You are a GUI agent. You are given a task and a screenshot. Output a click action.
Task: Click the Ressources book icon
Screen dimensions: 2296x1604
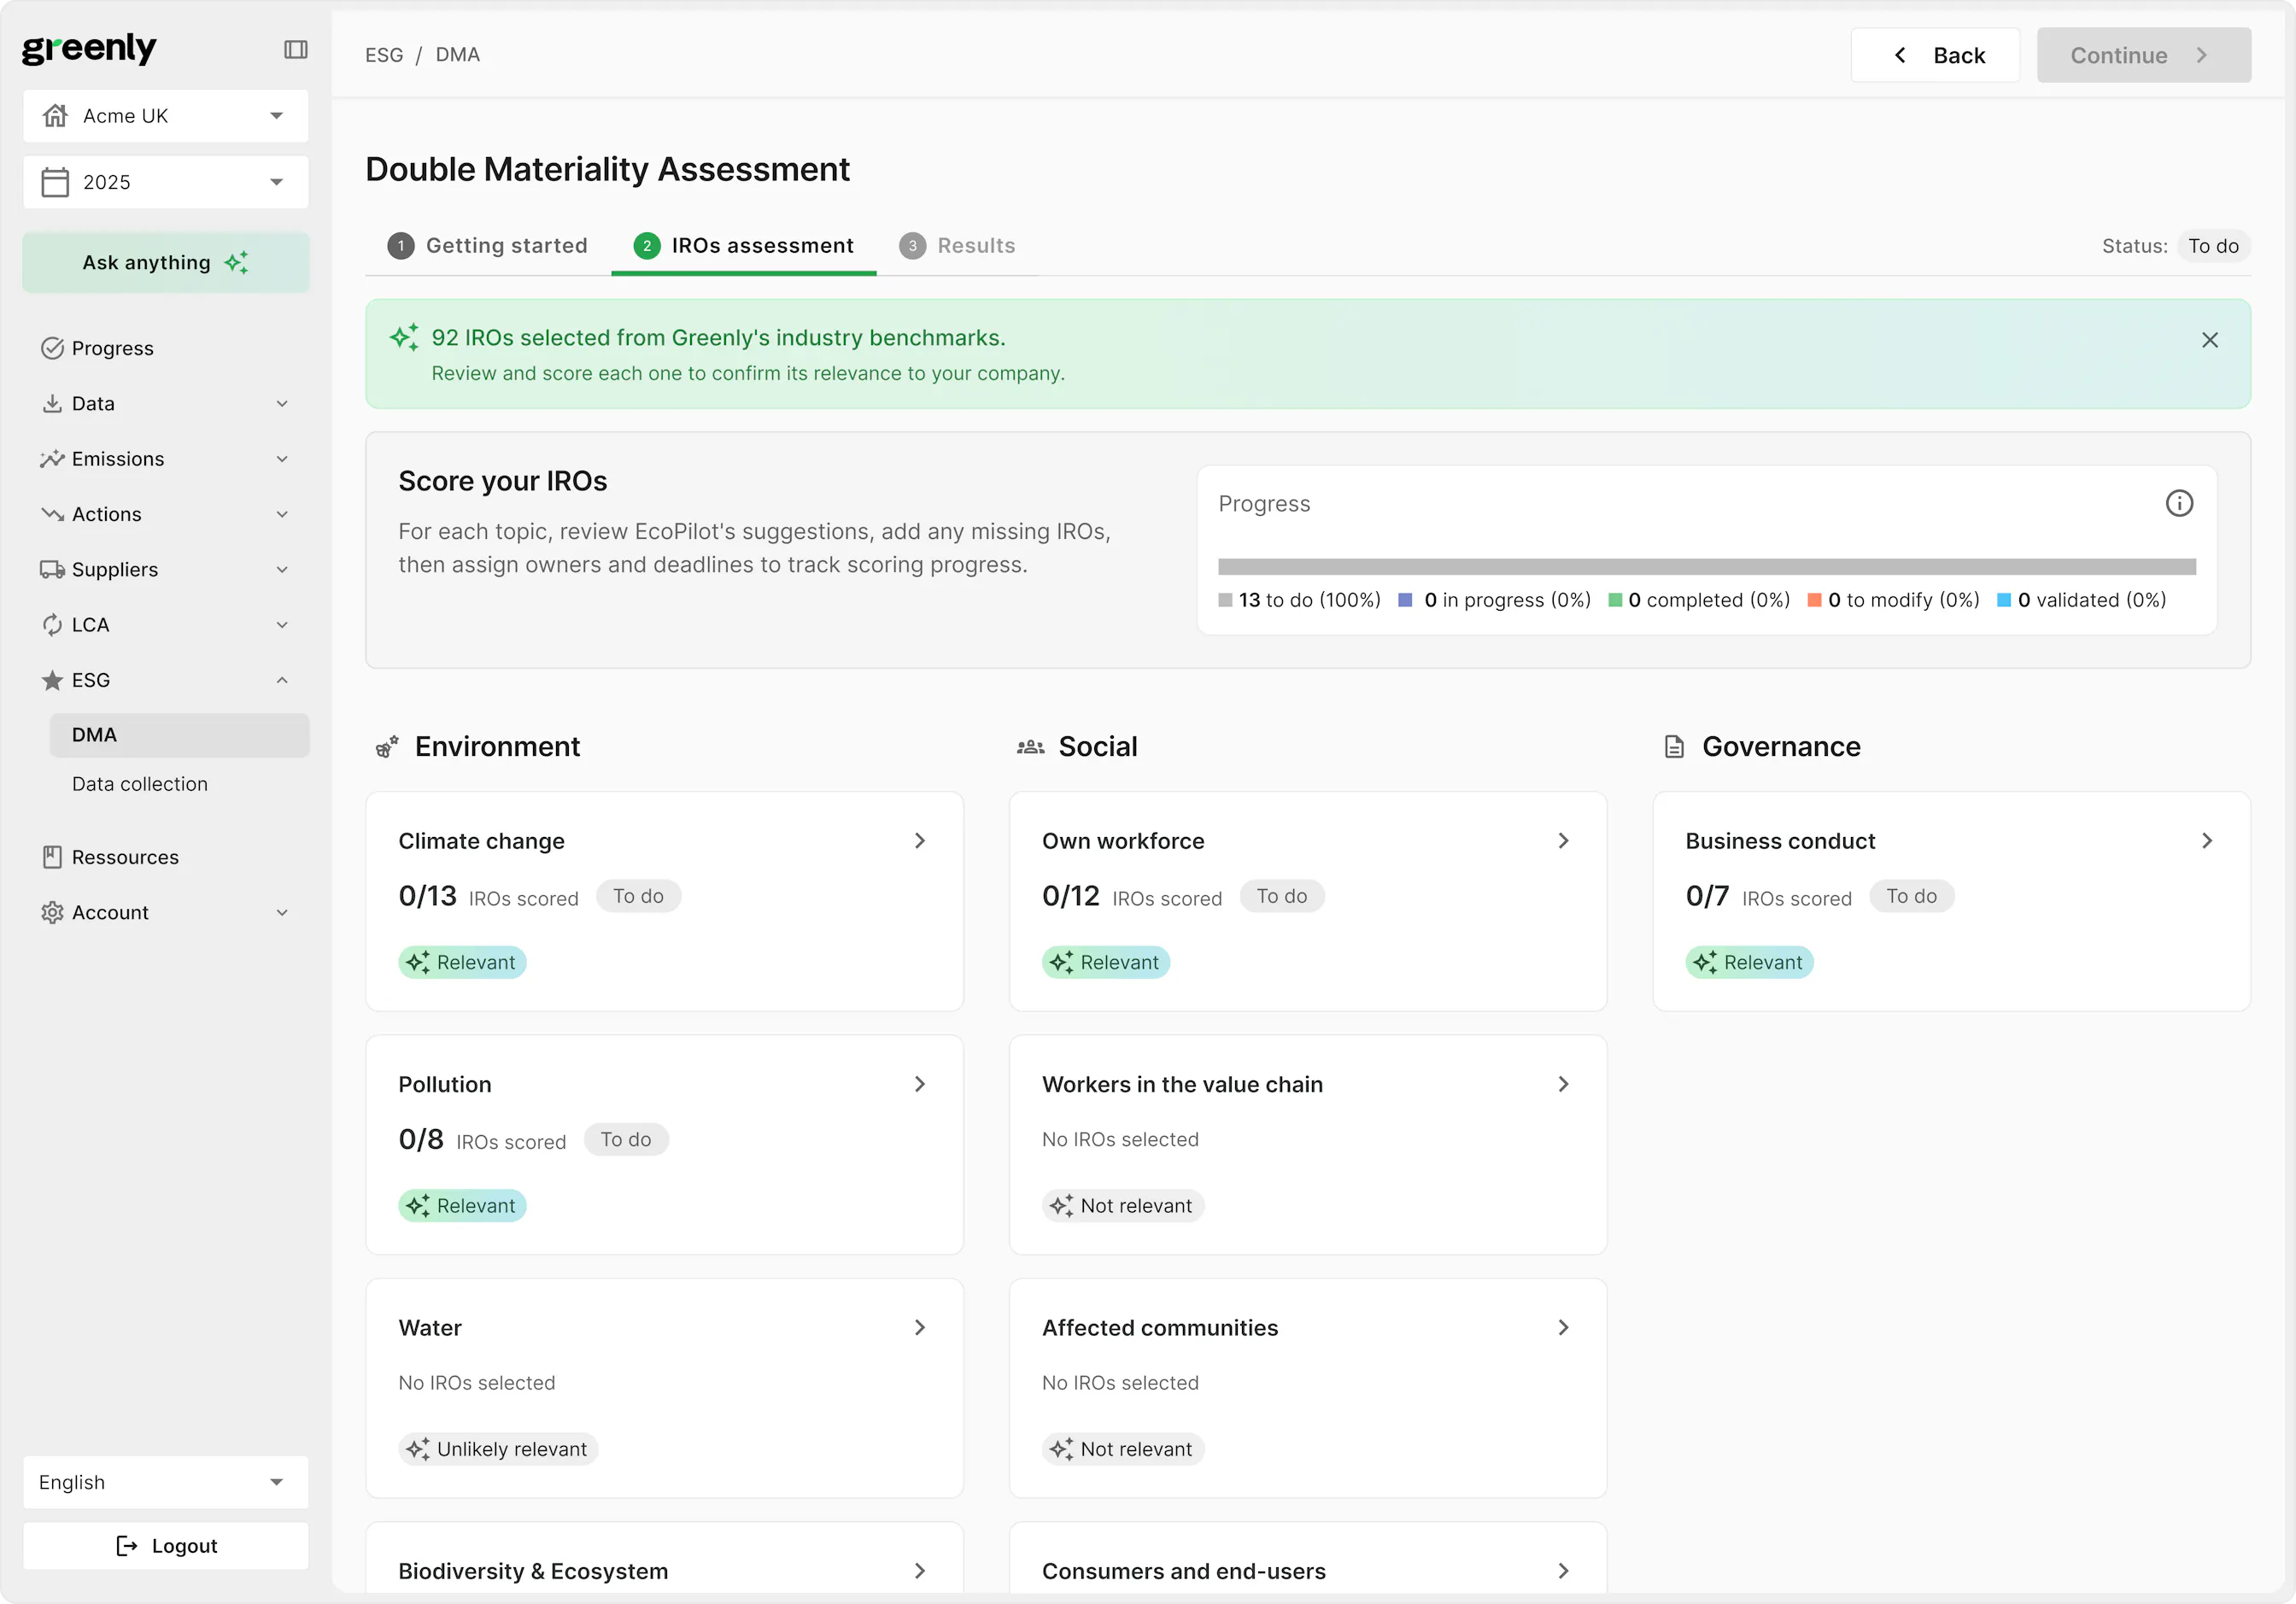coord(52,857)
